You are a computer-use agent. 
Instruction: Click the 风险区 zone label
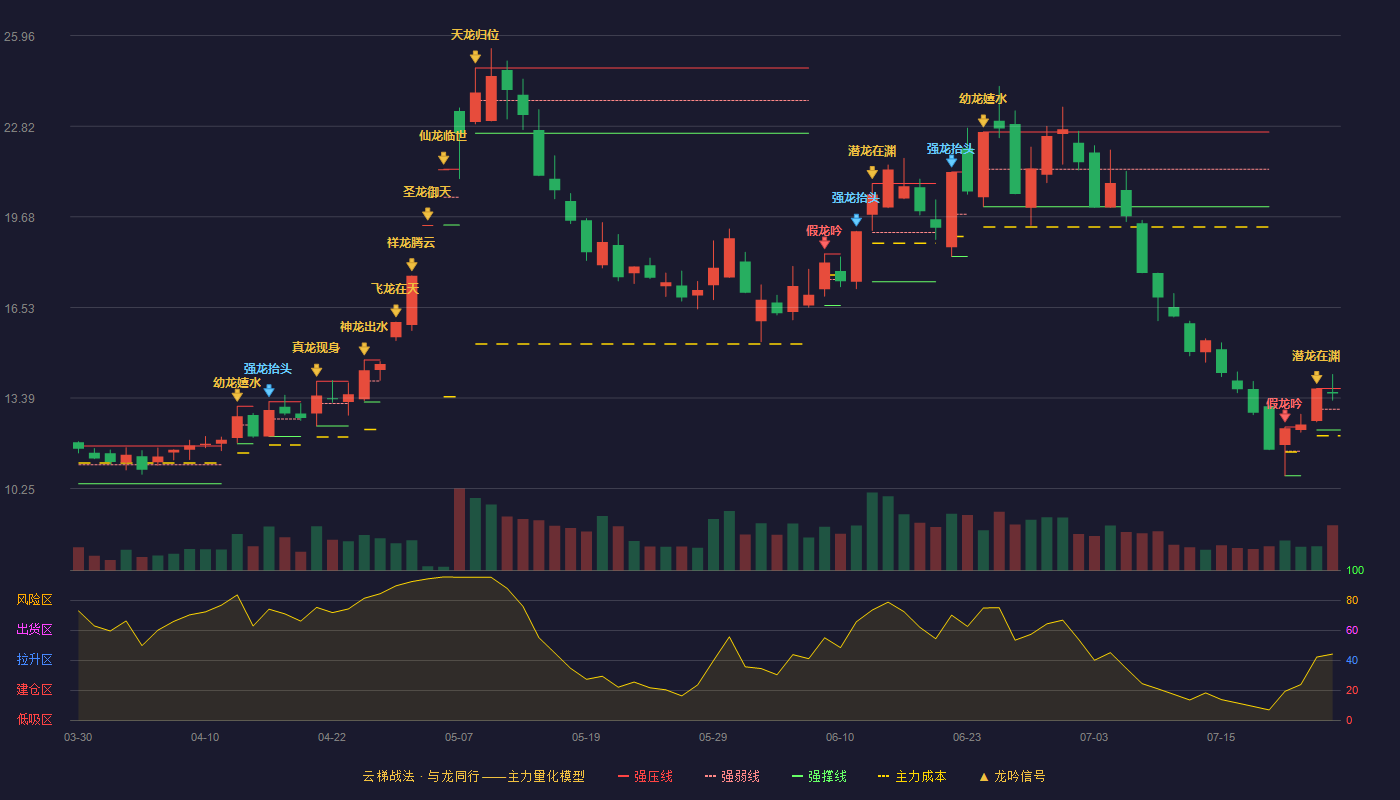[34, 600]
